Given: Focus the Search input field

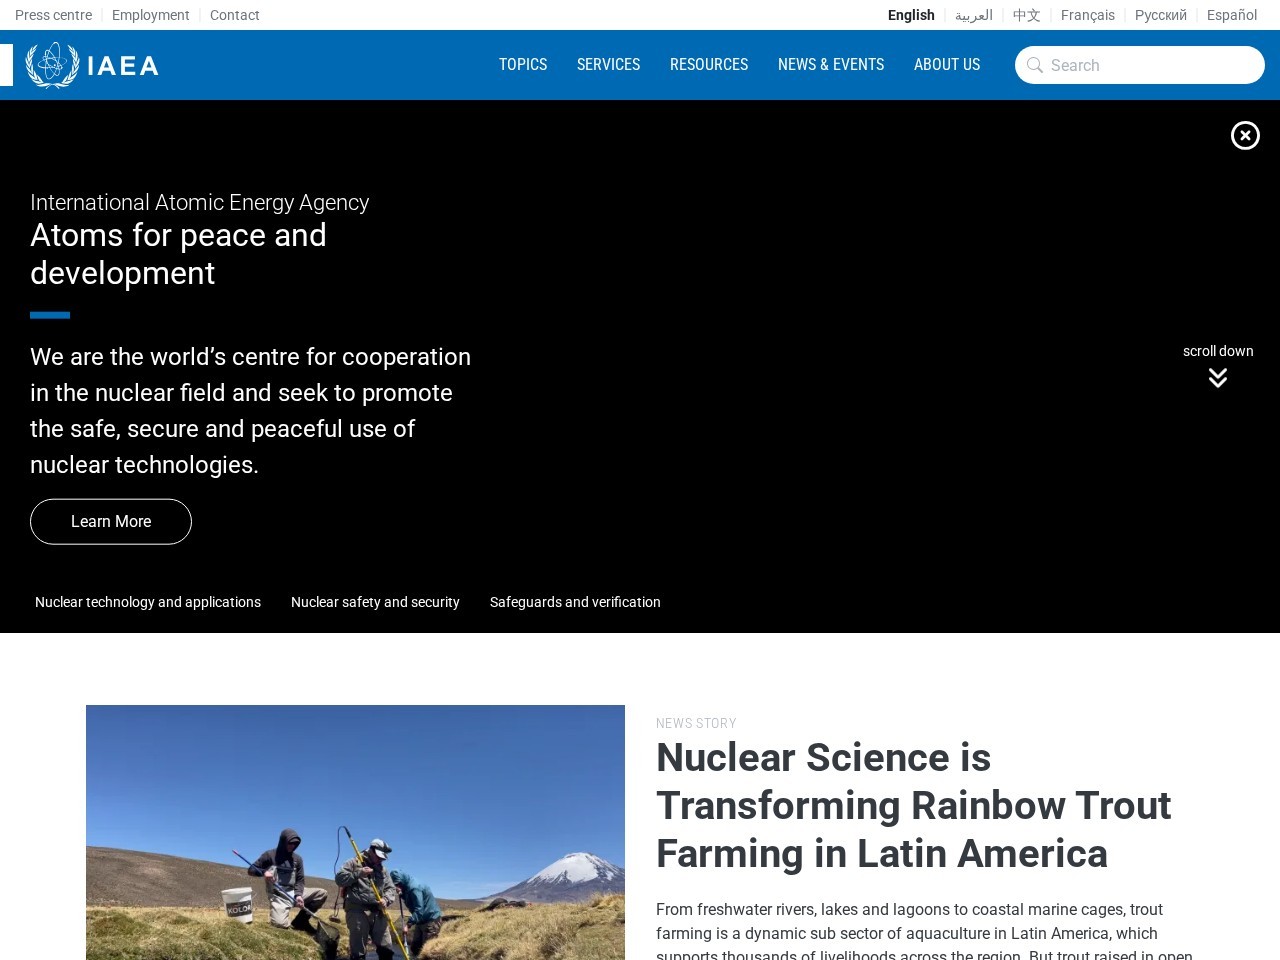Looking at the screenshot, I should pos(1140,65).
